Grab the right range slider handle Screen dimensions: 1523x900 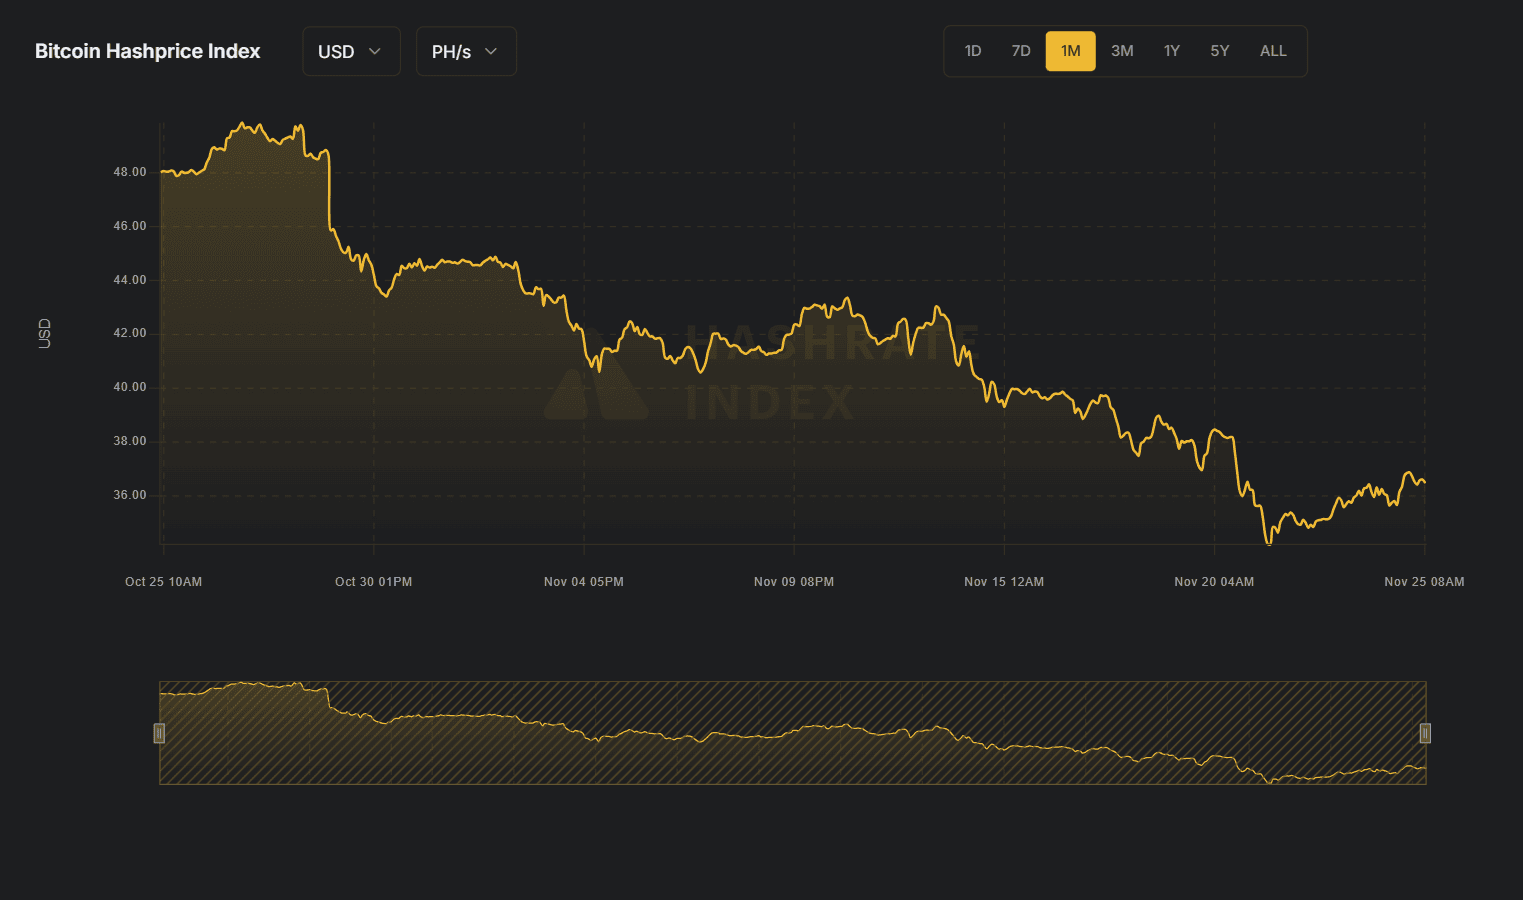click(x=1425, y=733)
